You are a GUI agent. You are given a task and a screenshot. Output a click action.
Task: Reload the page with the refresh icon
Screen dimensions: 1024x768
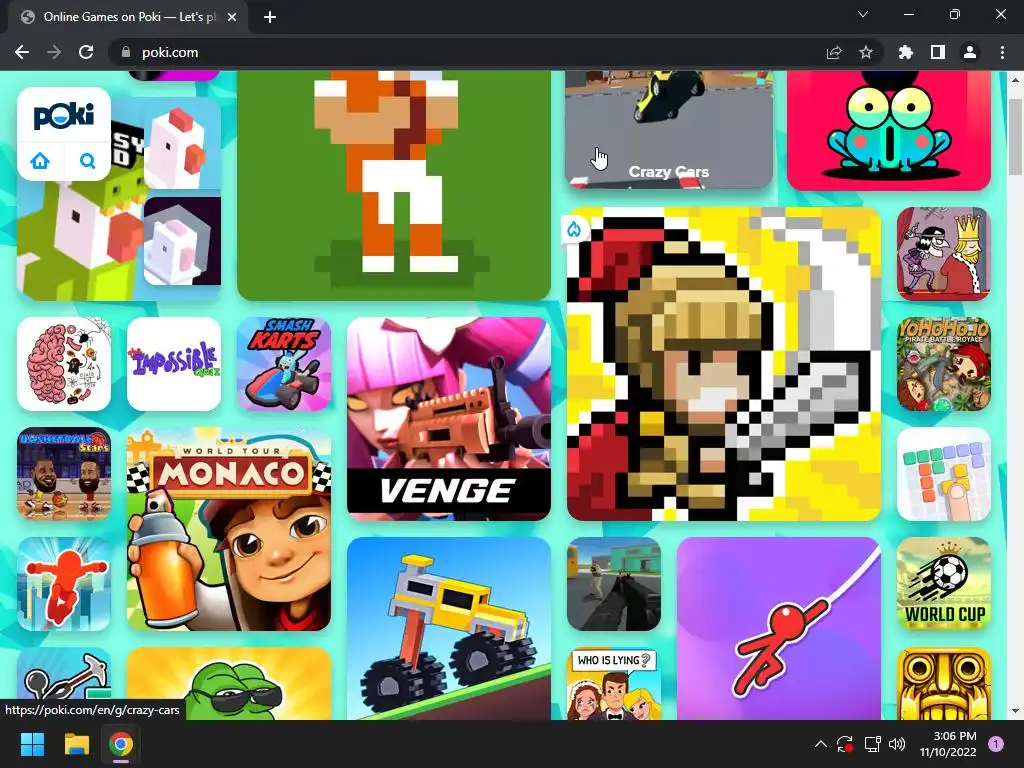[x=86, y=52]
